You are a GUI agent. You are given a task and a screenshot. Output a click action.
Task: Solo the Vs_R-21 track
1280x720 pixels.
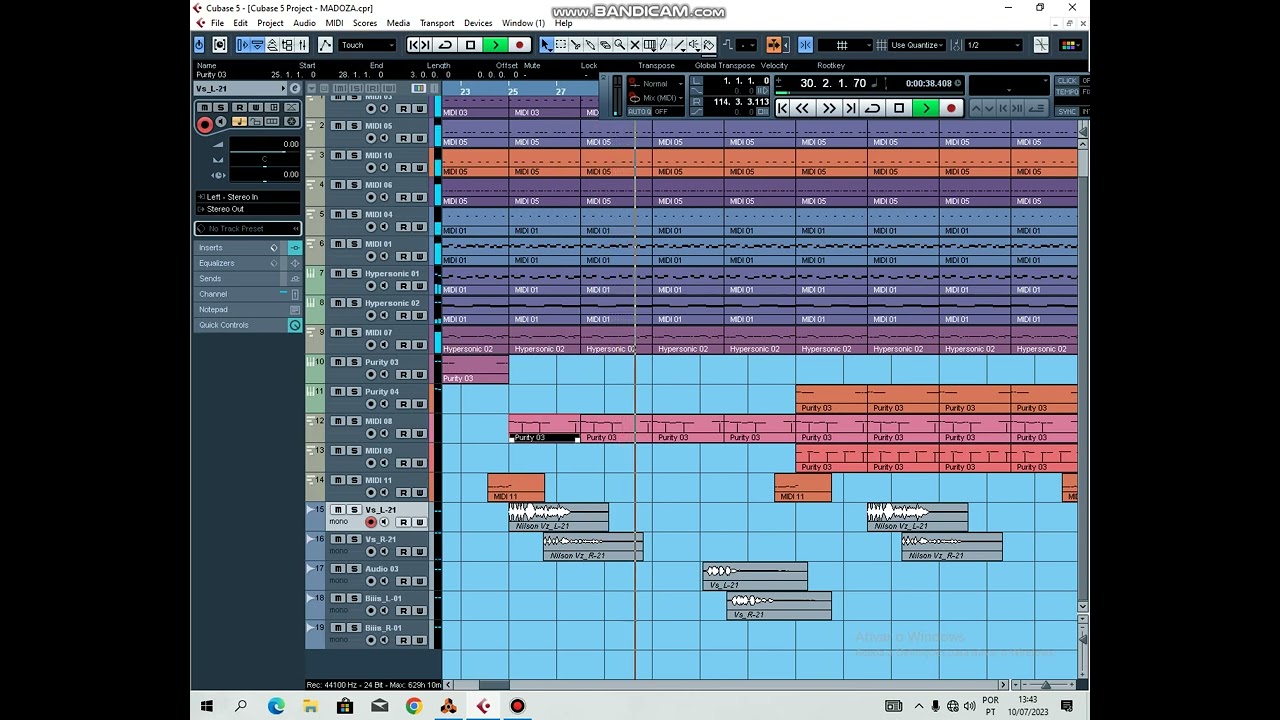click(x=353, y=540)
